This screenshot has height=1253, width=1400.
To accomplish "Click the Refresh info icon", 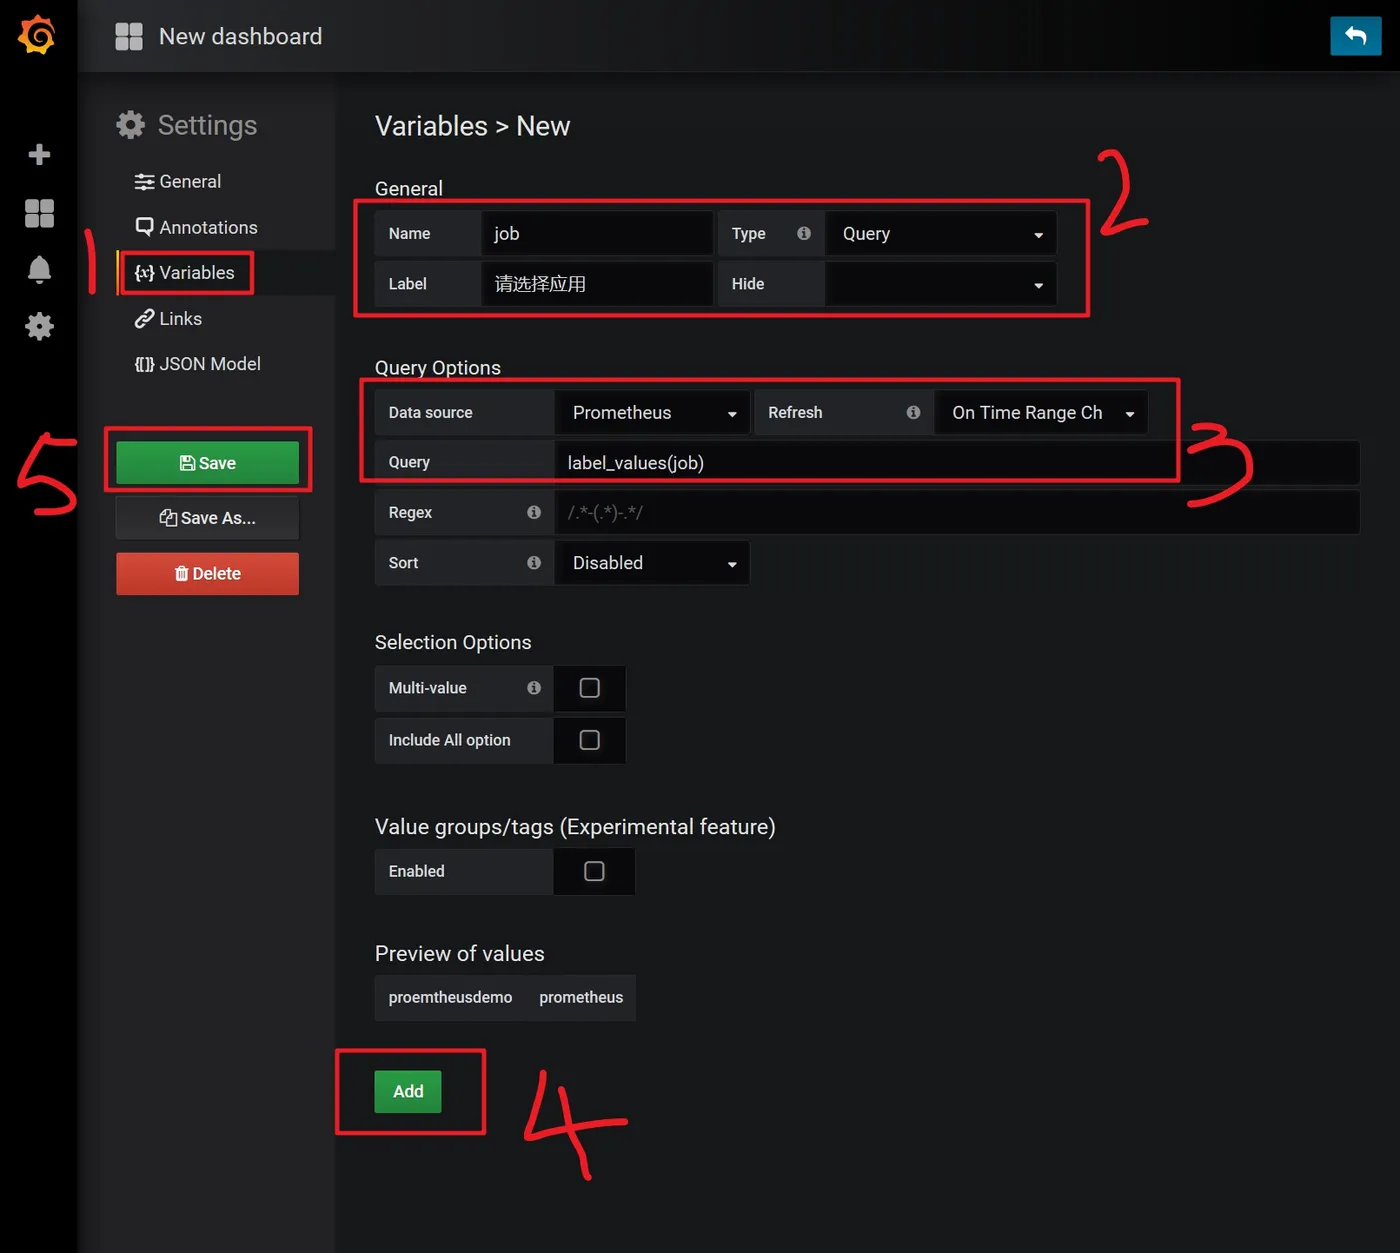I will (x=912, y=412).
